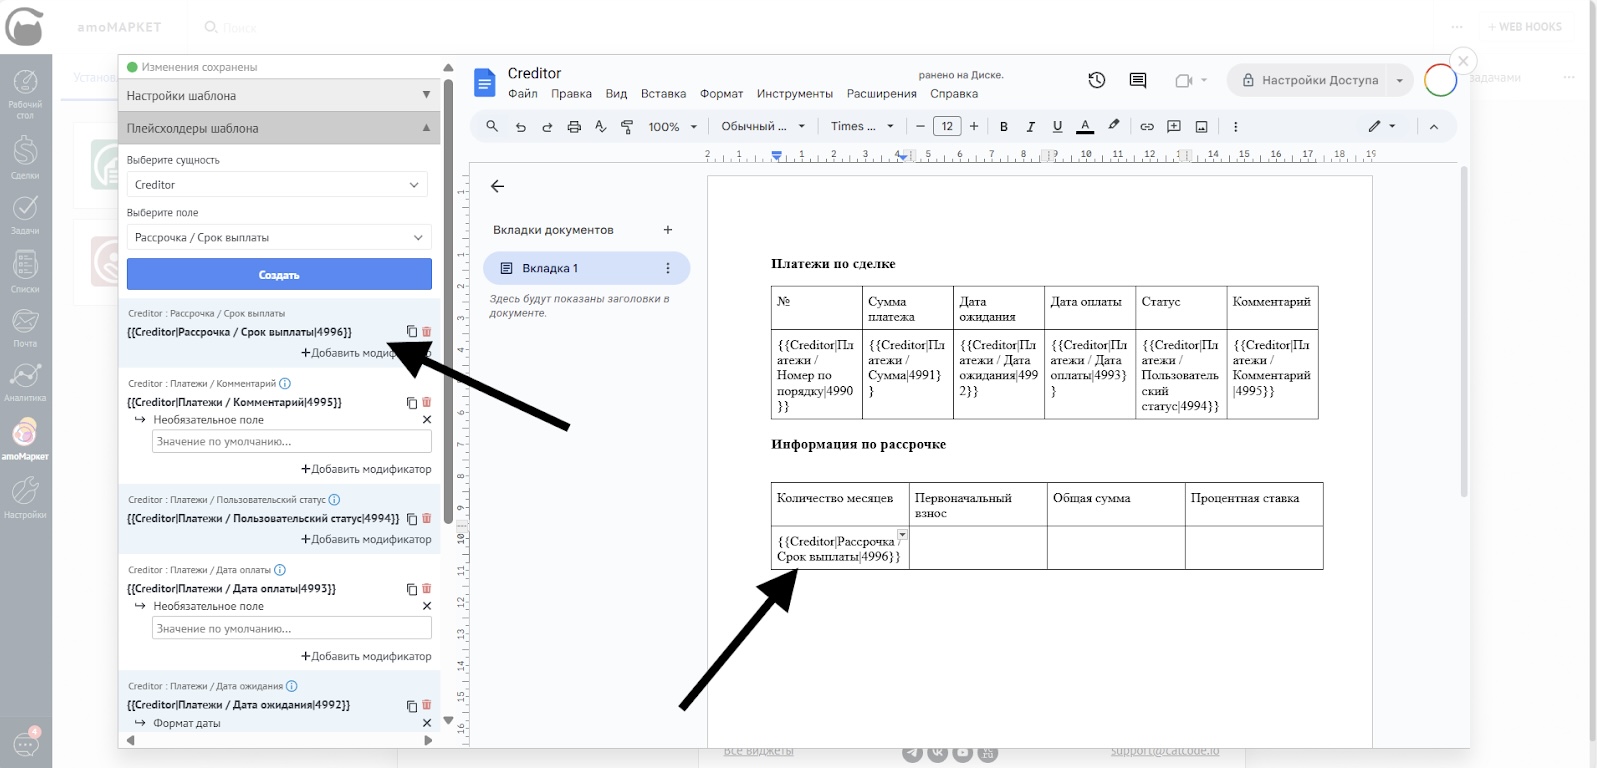The height and width of the screenshot is (768, 1597).
Task: Select the Вкладка 1 document tab
Action: (587, 268)
